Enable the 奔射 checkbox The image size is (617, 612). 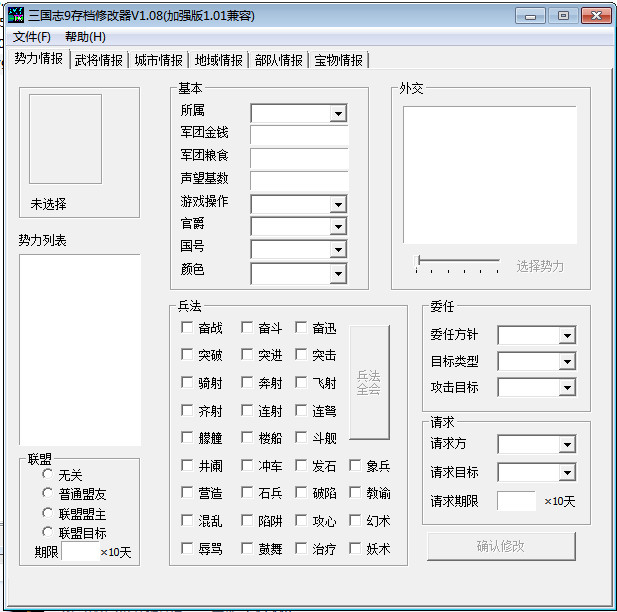coord(247,382)
